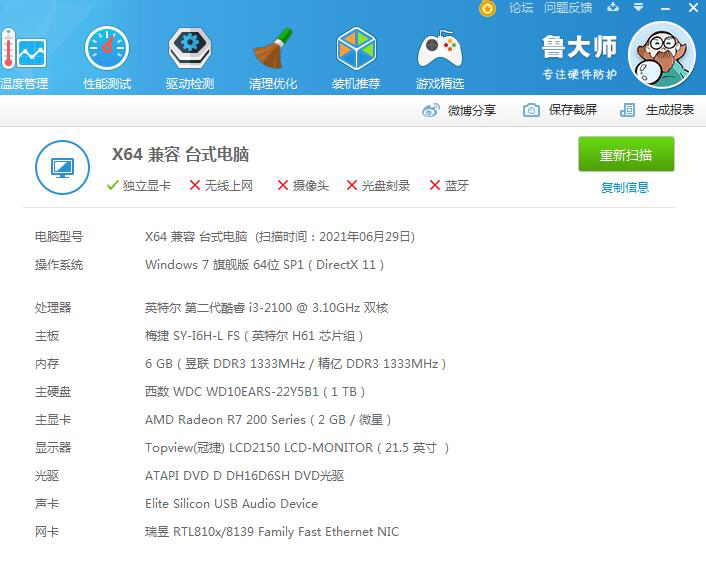The image size is (706, 576).
Task: Open the title bar dropdown menu arrow
Action: (x=638, y=7)
